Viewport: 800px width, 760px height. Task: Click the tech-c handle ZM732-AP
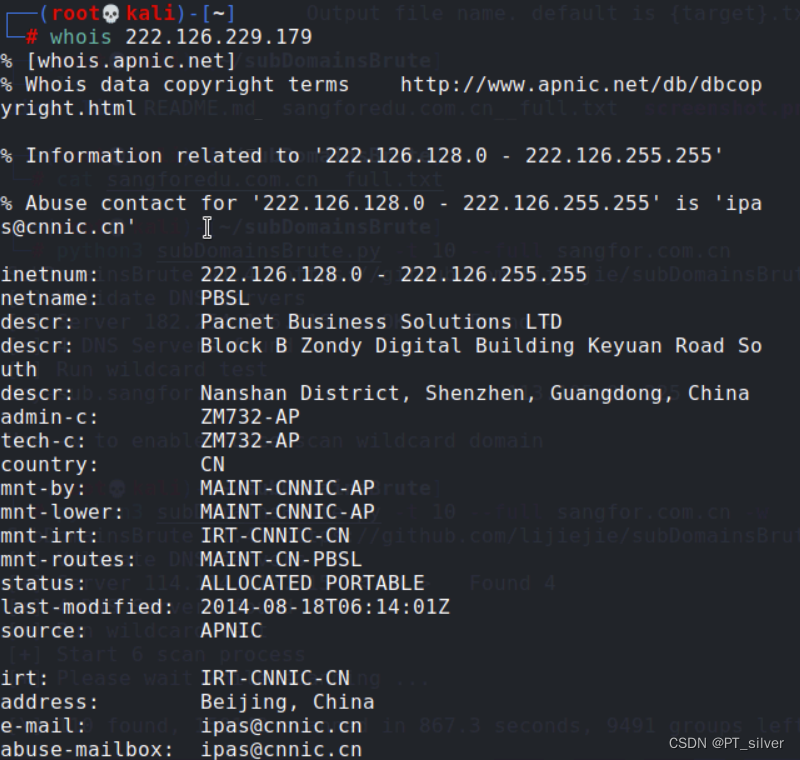click(250, 441)
